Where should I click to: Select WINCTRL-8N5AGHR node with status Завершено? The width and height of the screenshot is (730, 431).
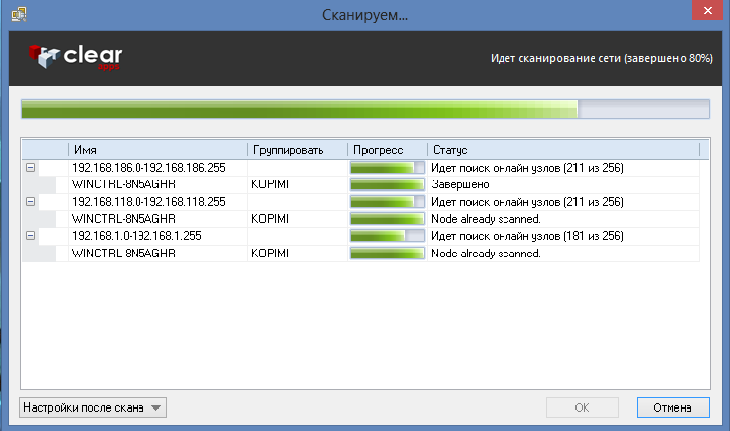[361, 184]
